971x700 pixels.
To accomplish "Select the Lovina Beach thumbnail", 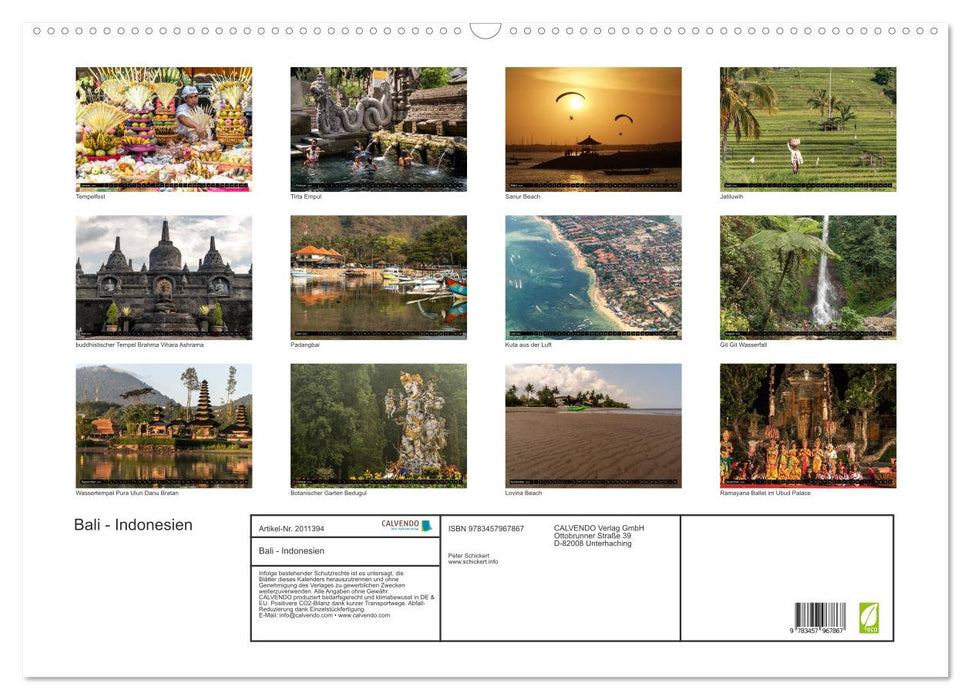I will point(593,425).
